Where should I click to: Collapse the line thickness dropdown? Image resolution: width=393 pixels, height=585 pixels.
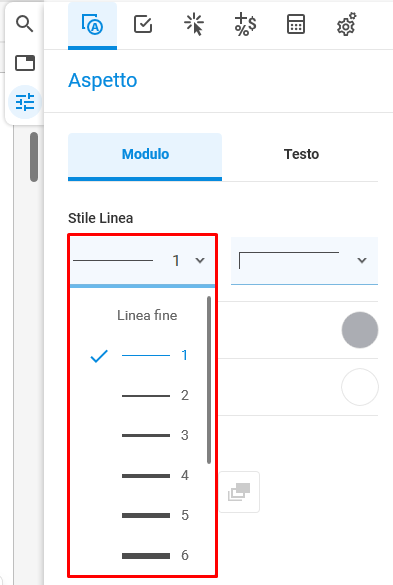tap(143, 261)
